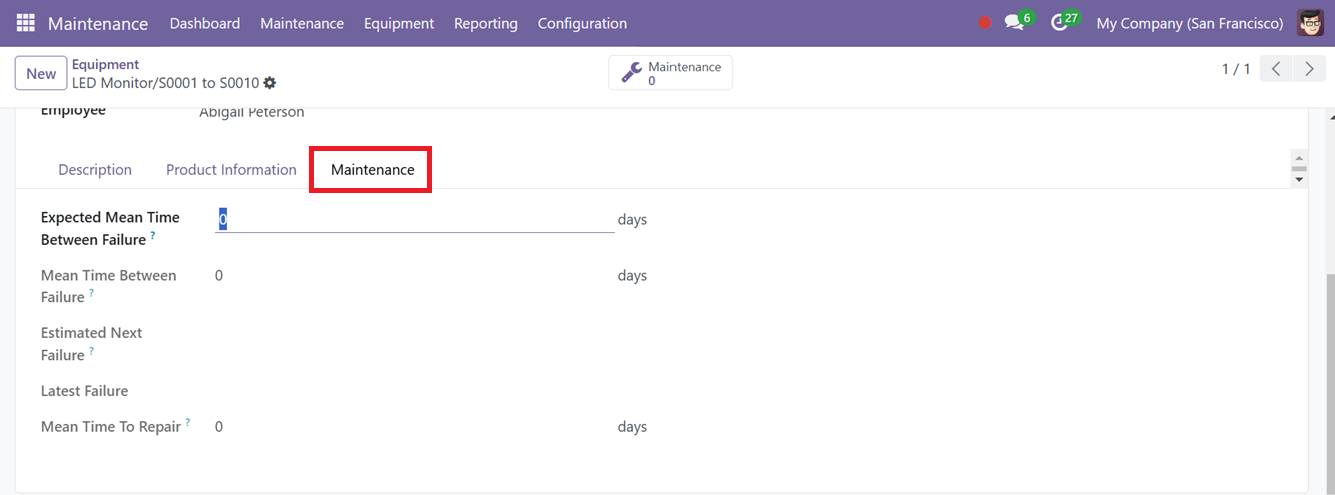Open the user avatar menu
Screen dimensions: 1335x495
click(1310, 23)
